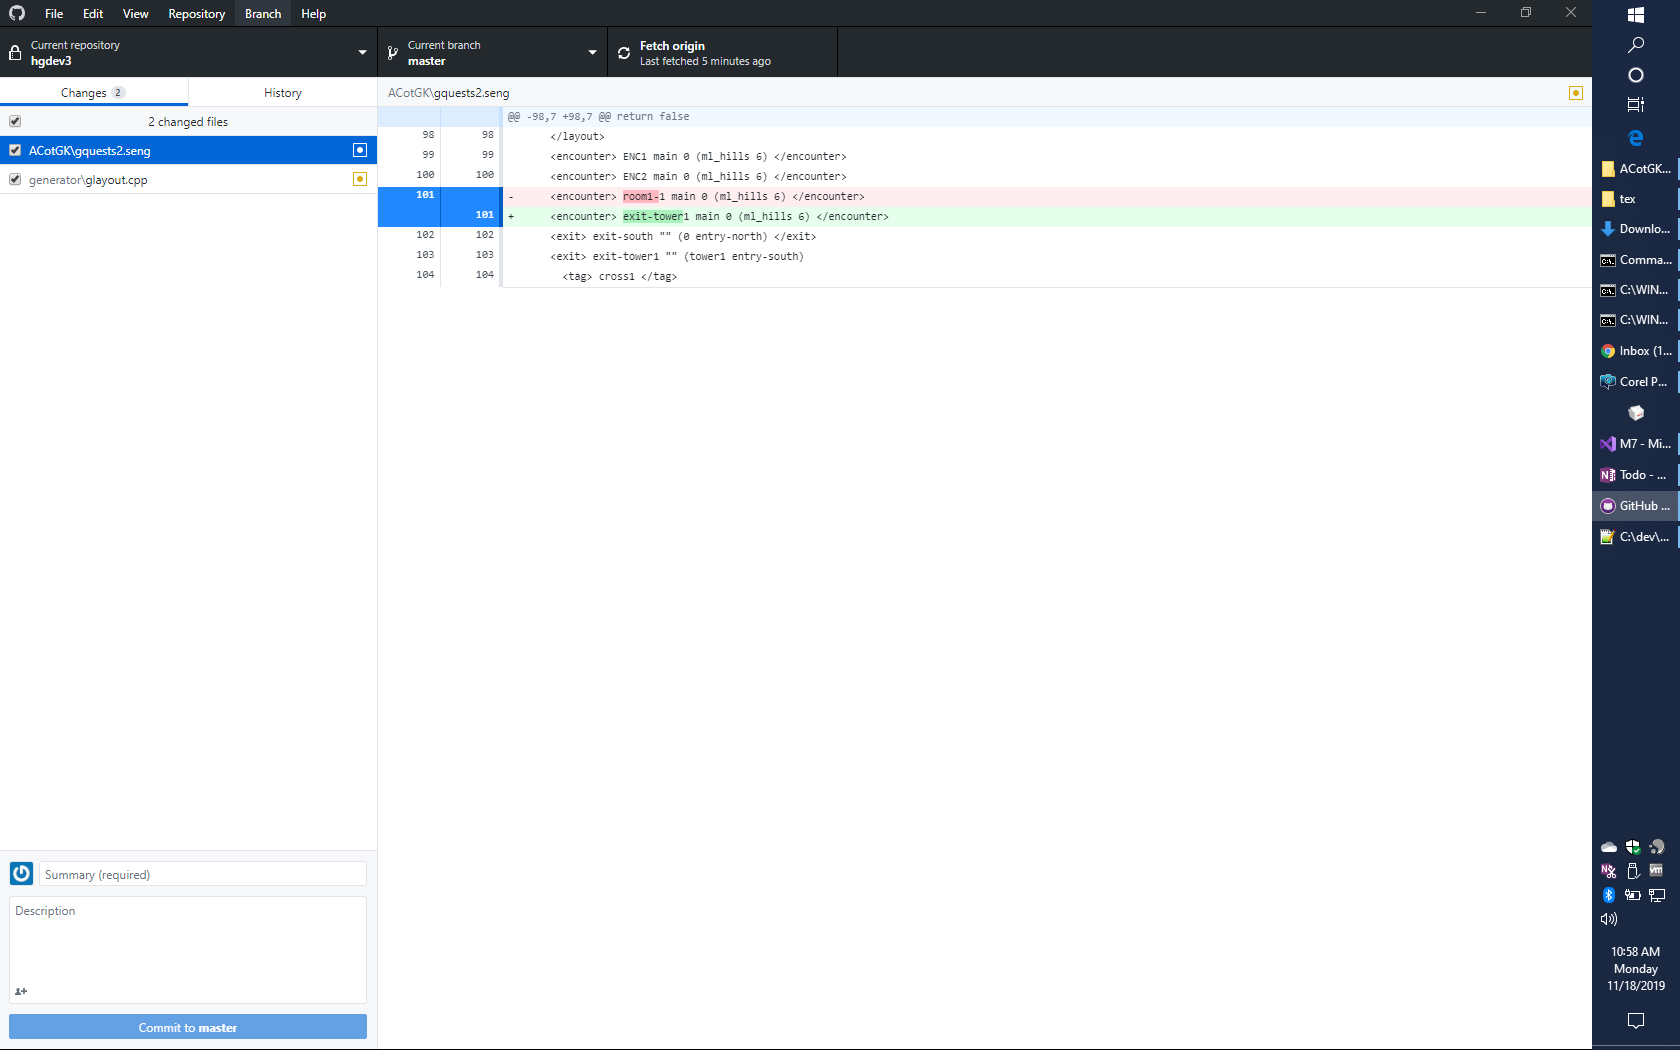Click the removed room1-1 encounter line
The height and width of the screenshot is (1050, 1680).
tap(1047, 196)
